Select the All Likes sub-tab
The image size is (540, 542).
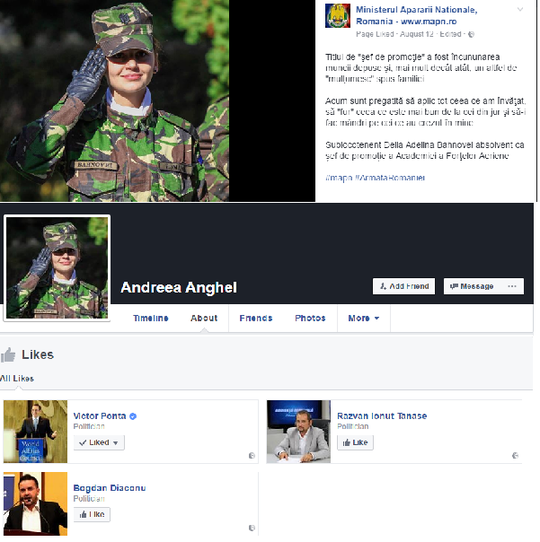(x=17, y=379)
